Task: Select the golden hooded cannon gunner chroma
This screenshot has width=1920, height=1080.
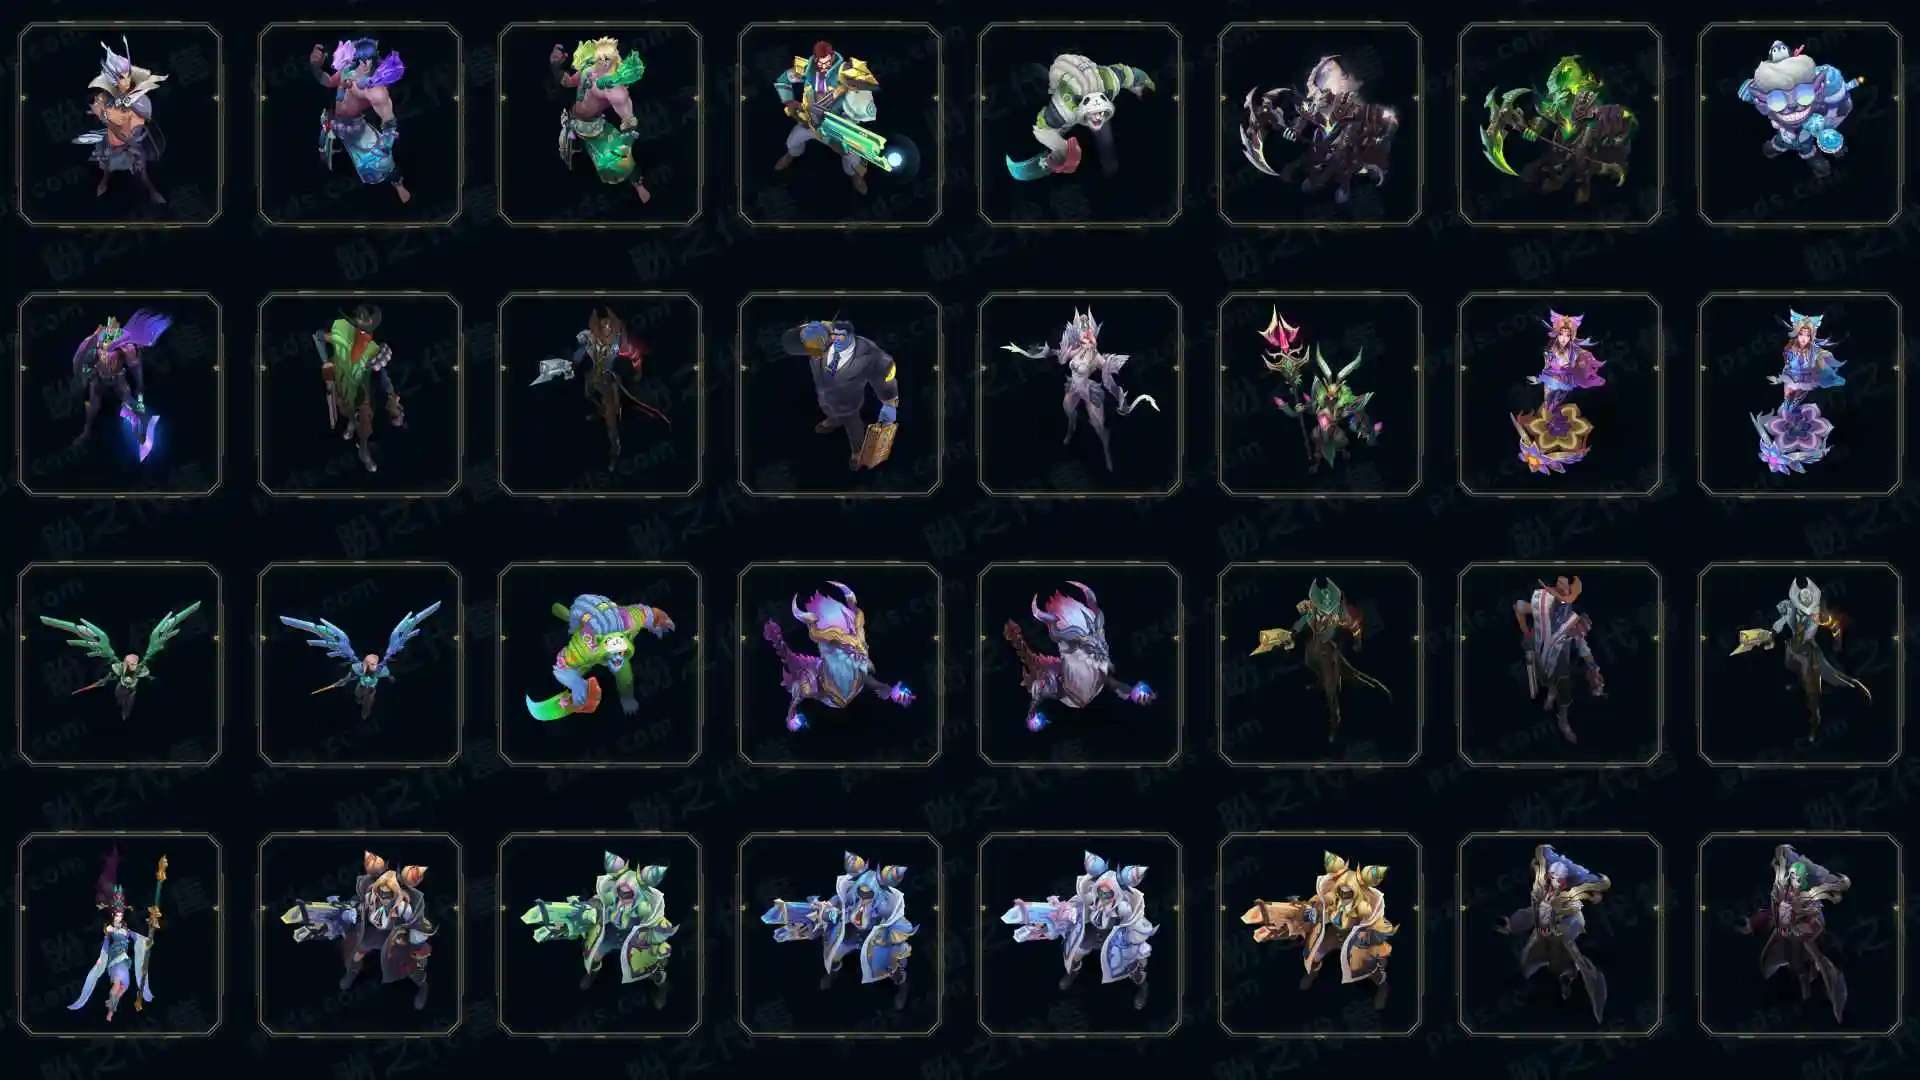Action: click(x=1320, y=934)
